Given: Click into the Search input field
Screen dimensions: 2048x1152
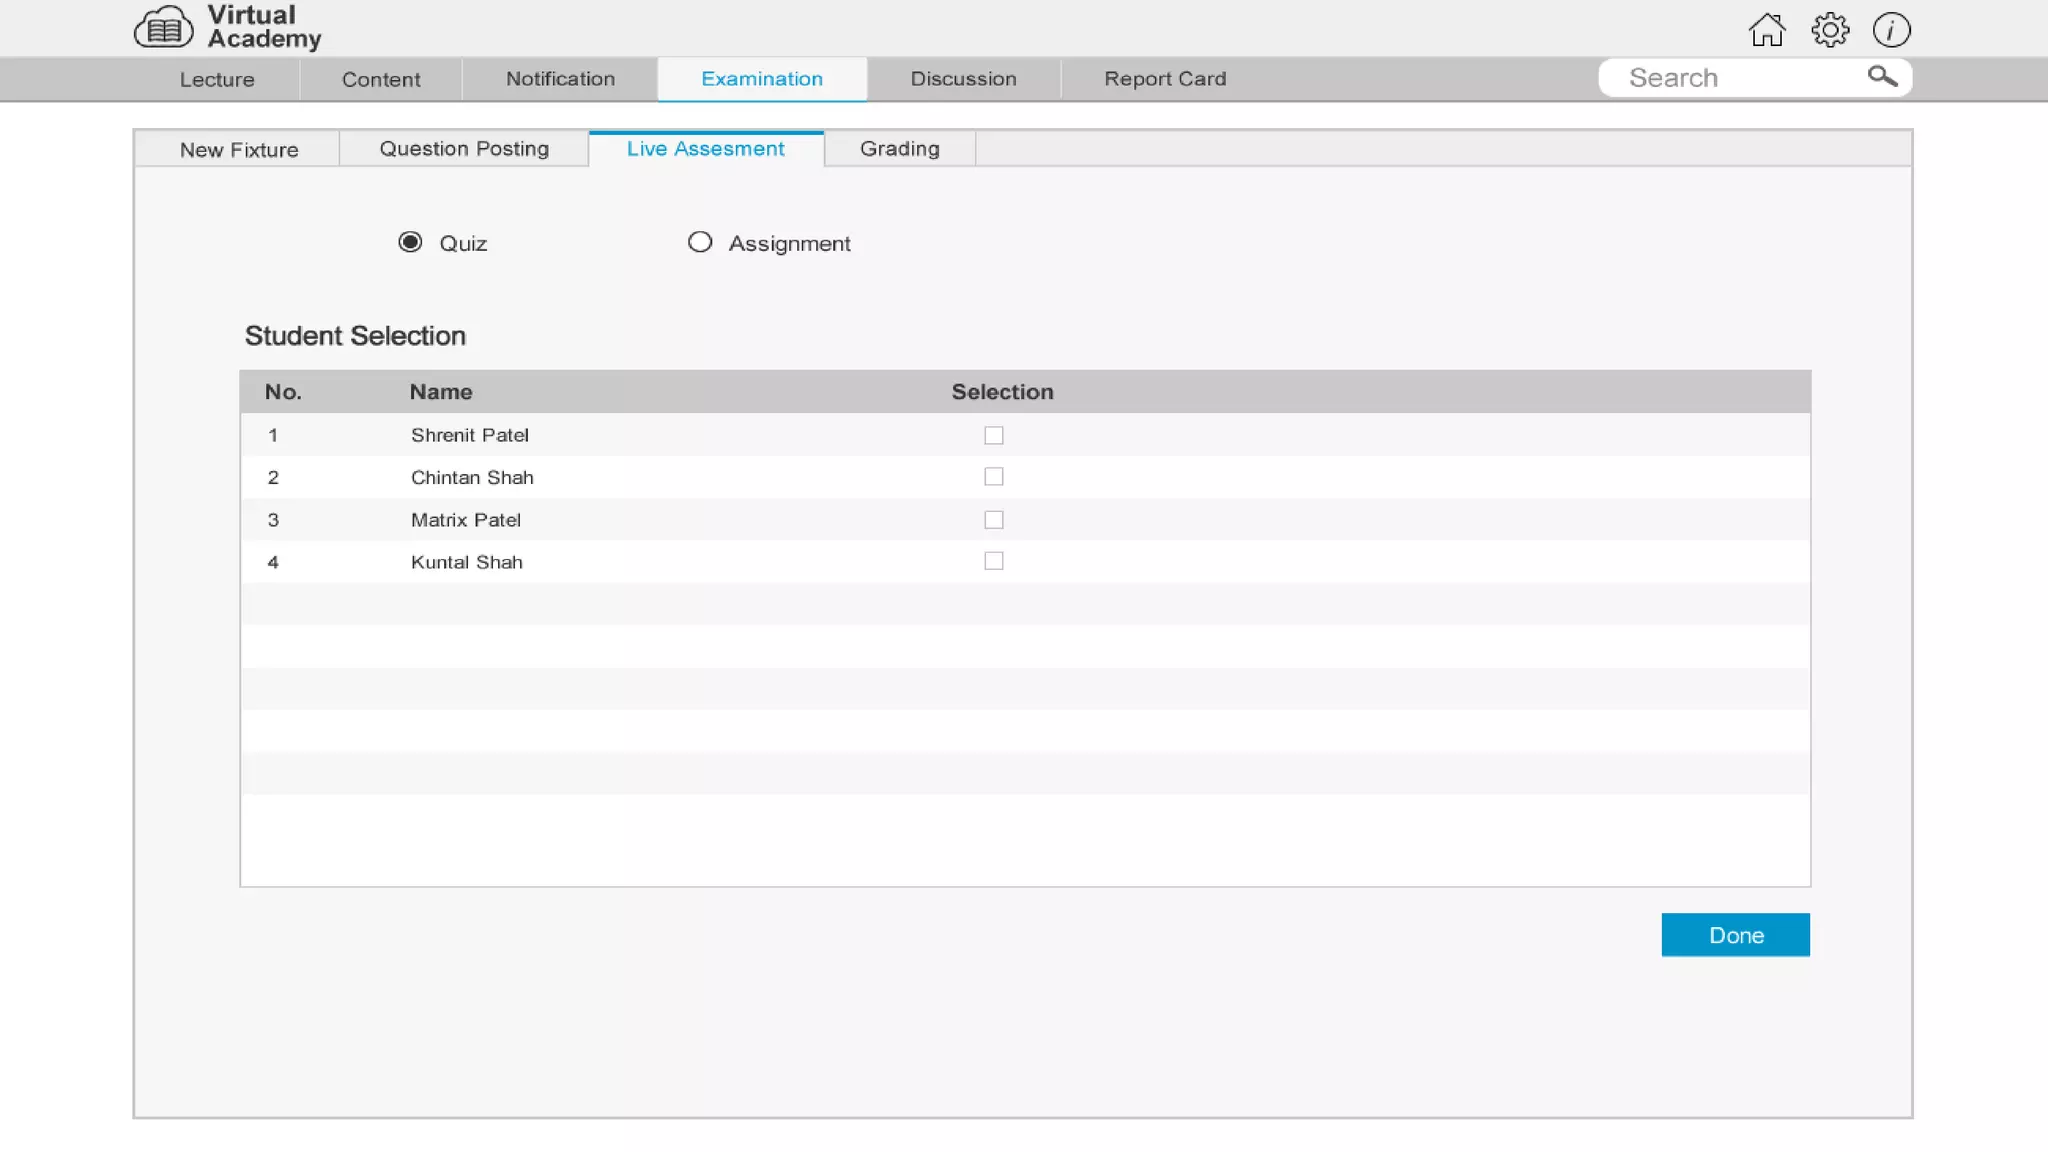Looking at the screenshot, I should coord(1730,78).
